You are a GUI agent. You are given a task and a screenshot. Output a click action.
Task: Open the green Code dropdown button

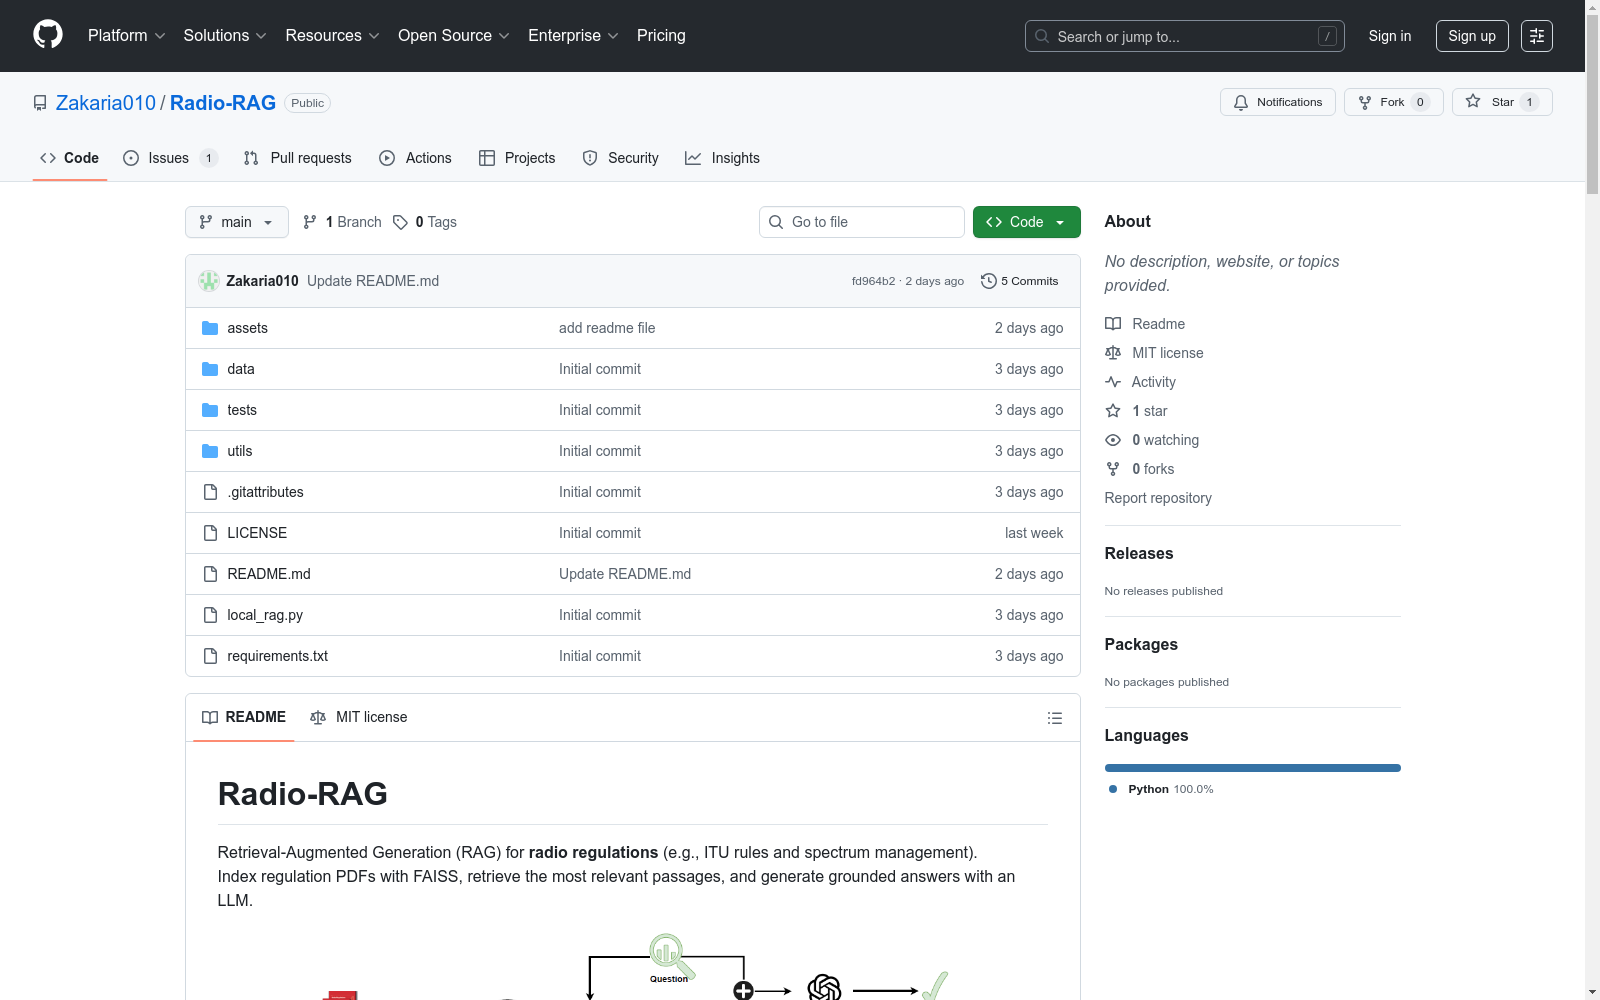tap(1026, 222)
